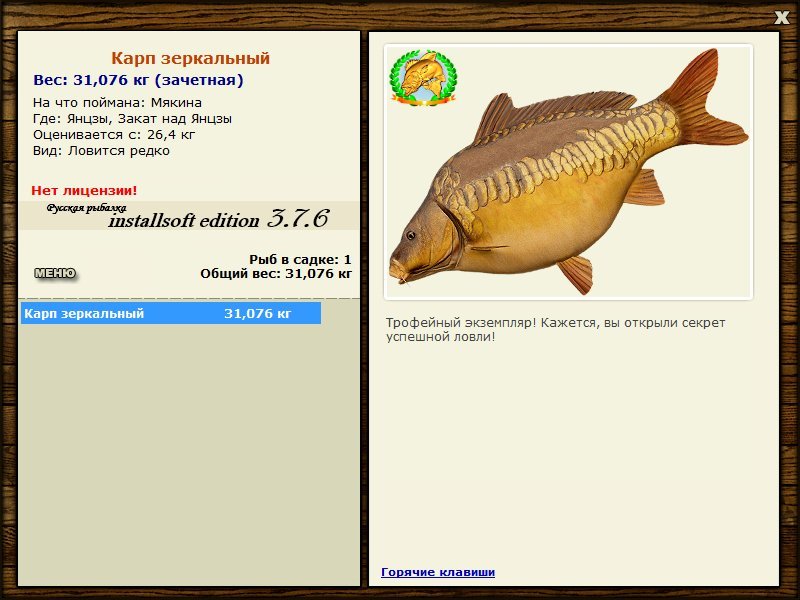Click the Оценивается с: 26,4 кг line
The height and width of the screenshot is (600, 800).
pos(114,134)
